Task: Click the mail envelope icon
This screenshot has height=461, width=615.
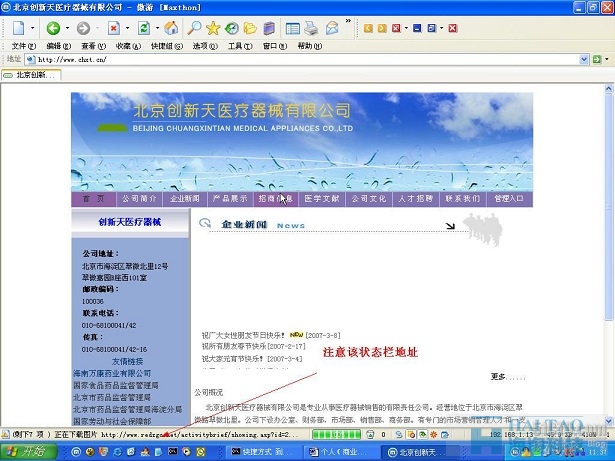Action: click(332, 28)
